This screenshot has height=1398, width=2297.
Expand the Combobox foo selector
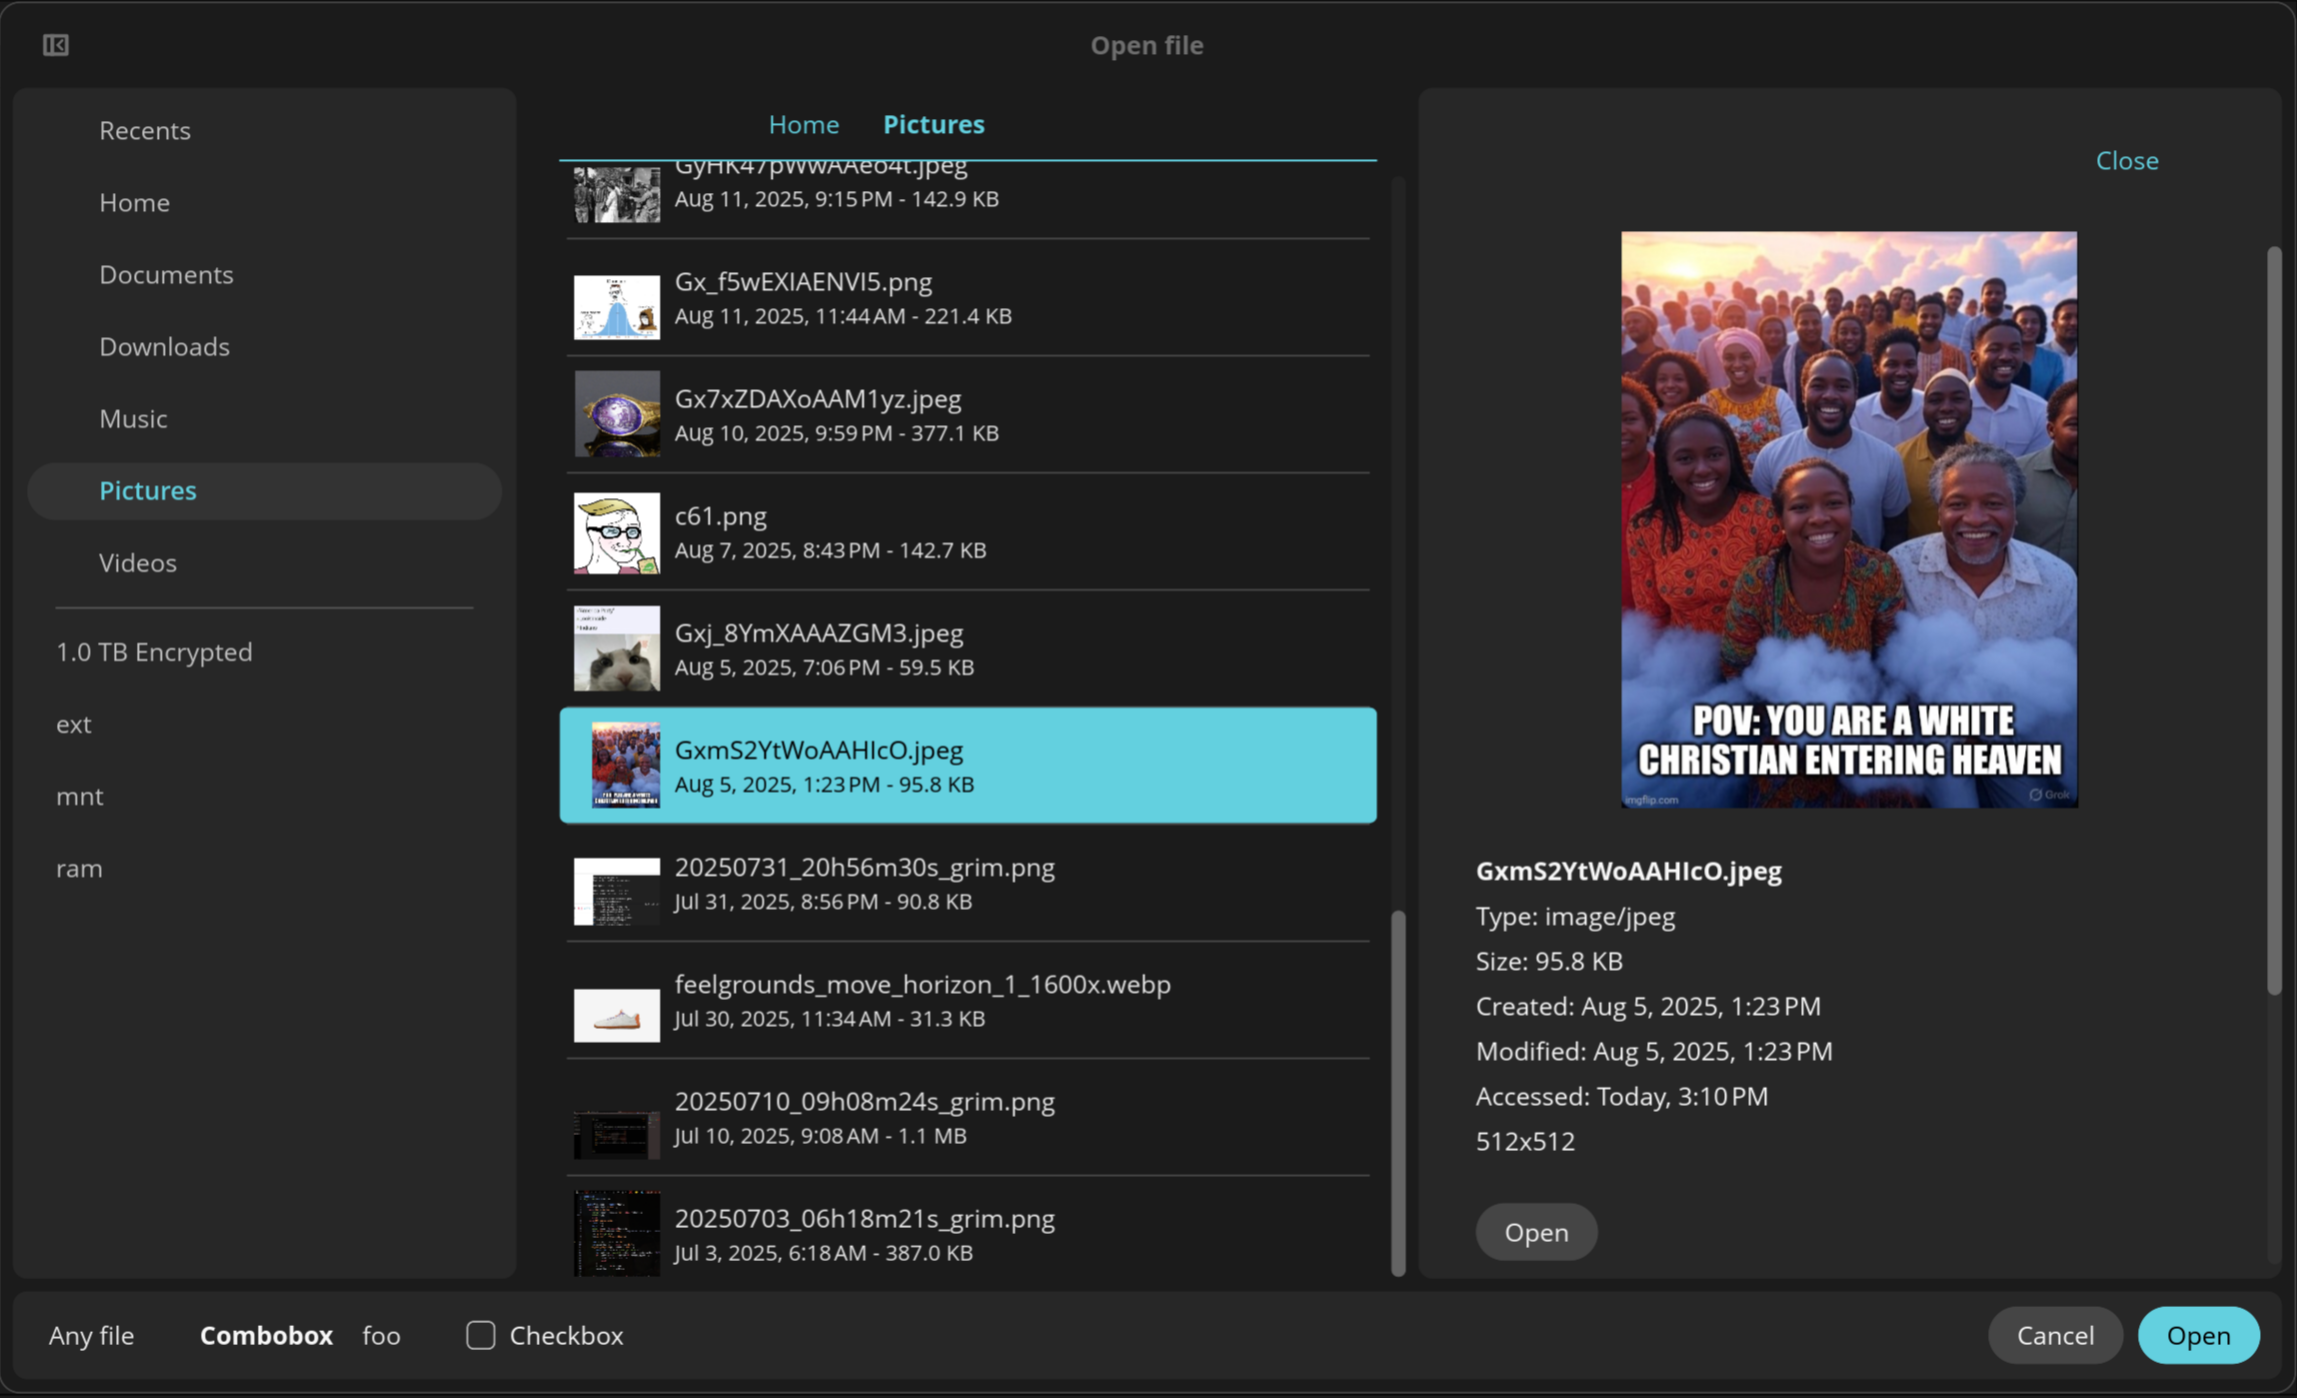tap(381, 1335)
